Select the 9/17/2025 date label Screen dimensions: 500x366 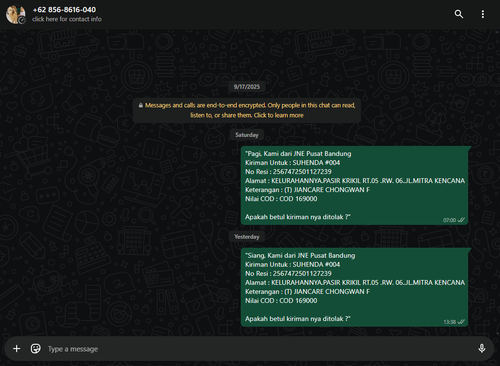[247, 87]
